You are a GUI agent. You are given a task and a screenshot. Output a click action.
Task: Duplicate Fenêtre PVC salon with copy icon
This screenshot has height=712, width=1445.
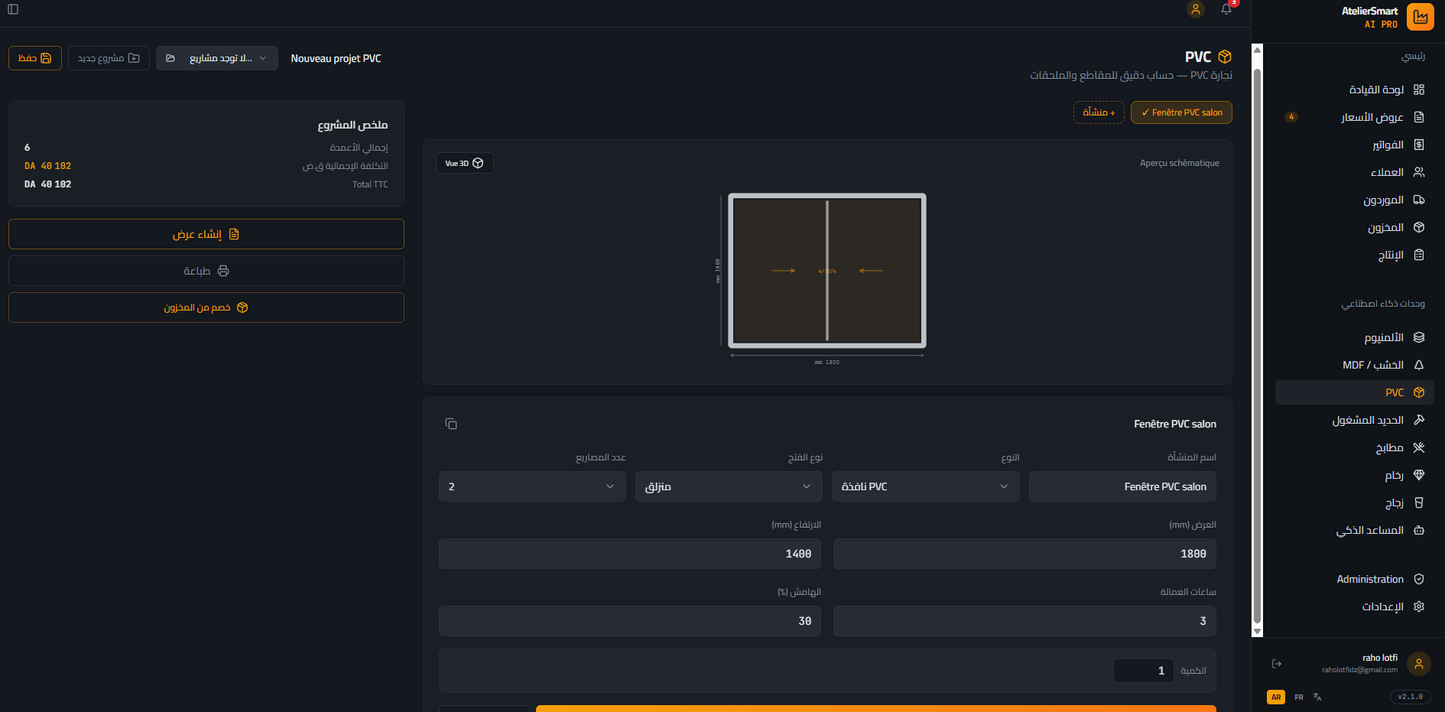pyautogui.click(x=451, y=424)
